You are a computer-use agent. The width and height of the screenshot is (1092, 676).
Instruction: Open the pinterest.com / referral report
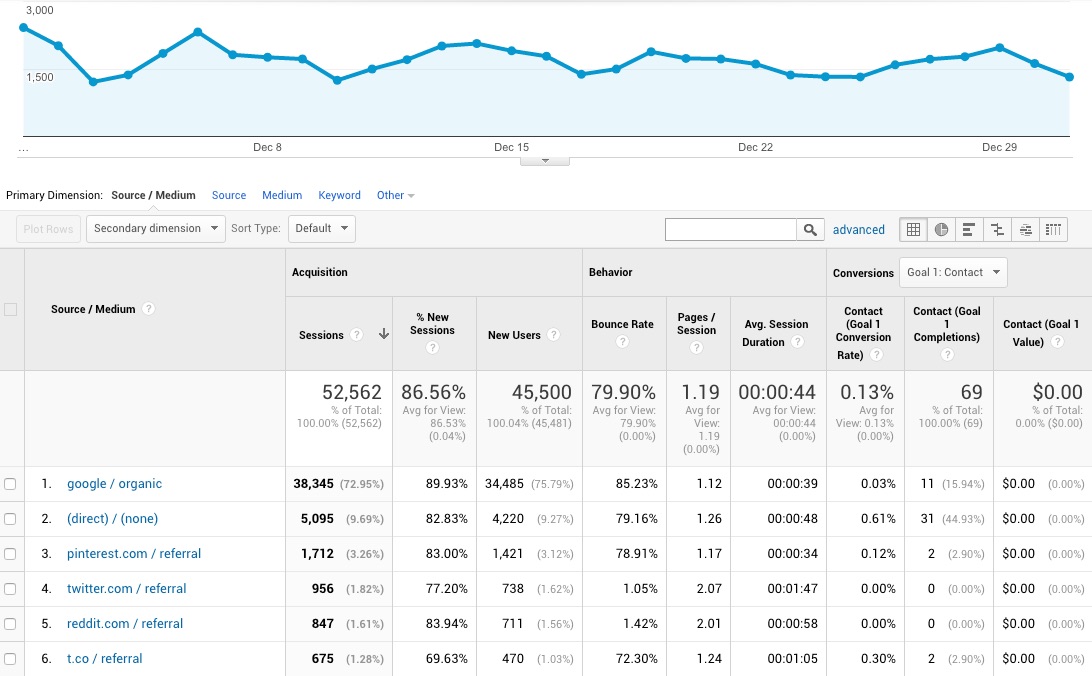click(x=134, y=553)
